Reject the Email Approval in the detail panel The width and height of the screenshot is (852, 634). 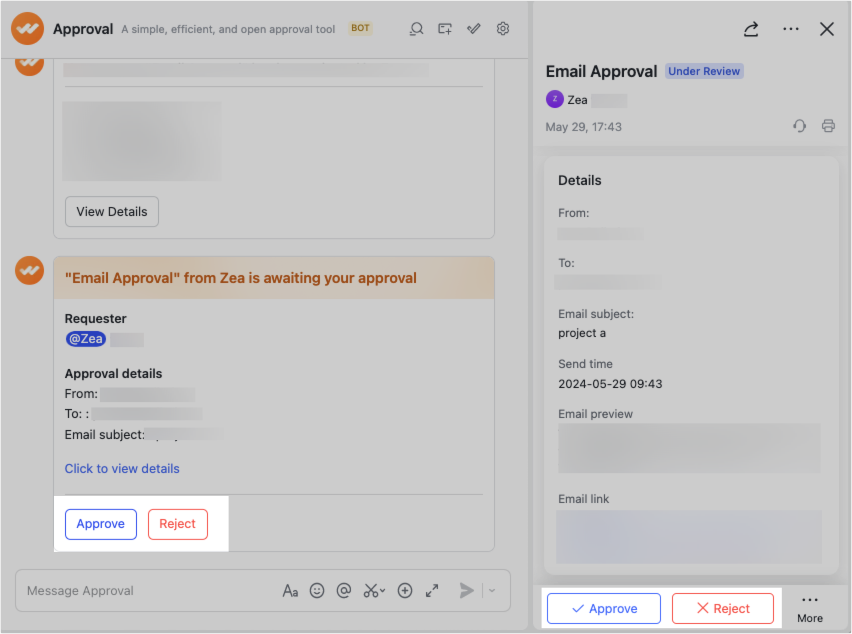[722, 608]
